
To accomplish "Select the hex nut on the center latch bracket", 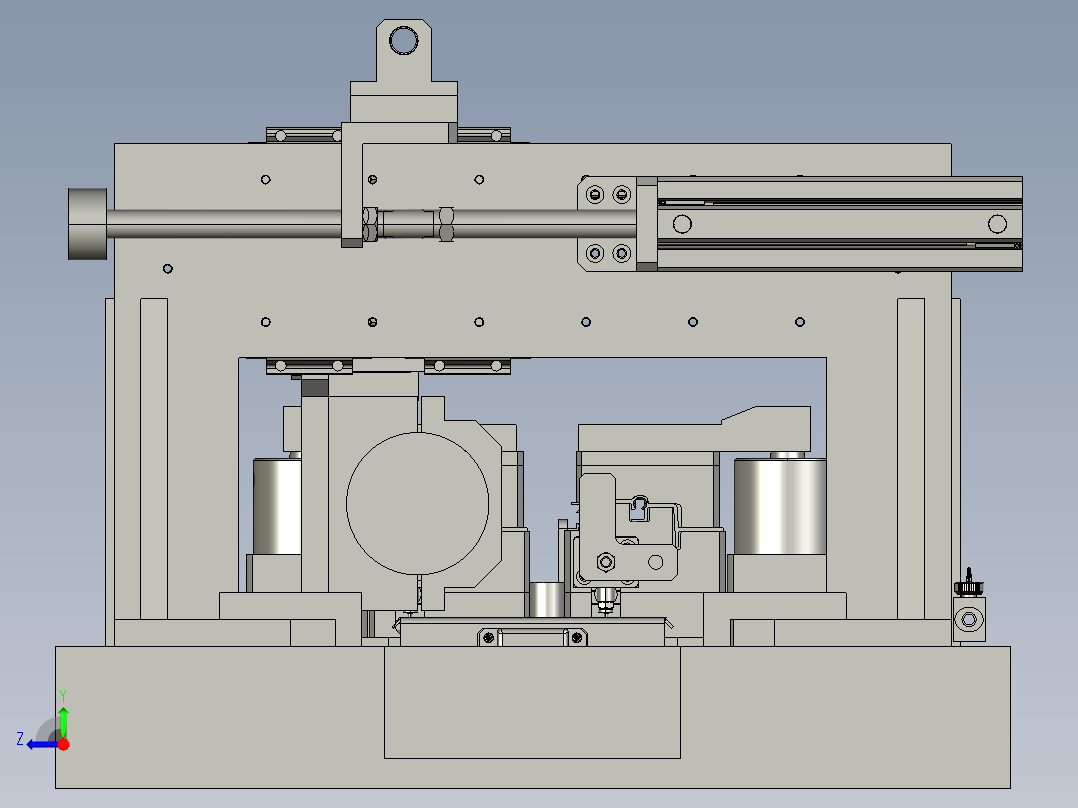I will 606,563.
